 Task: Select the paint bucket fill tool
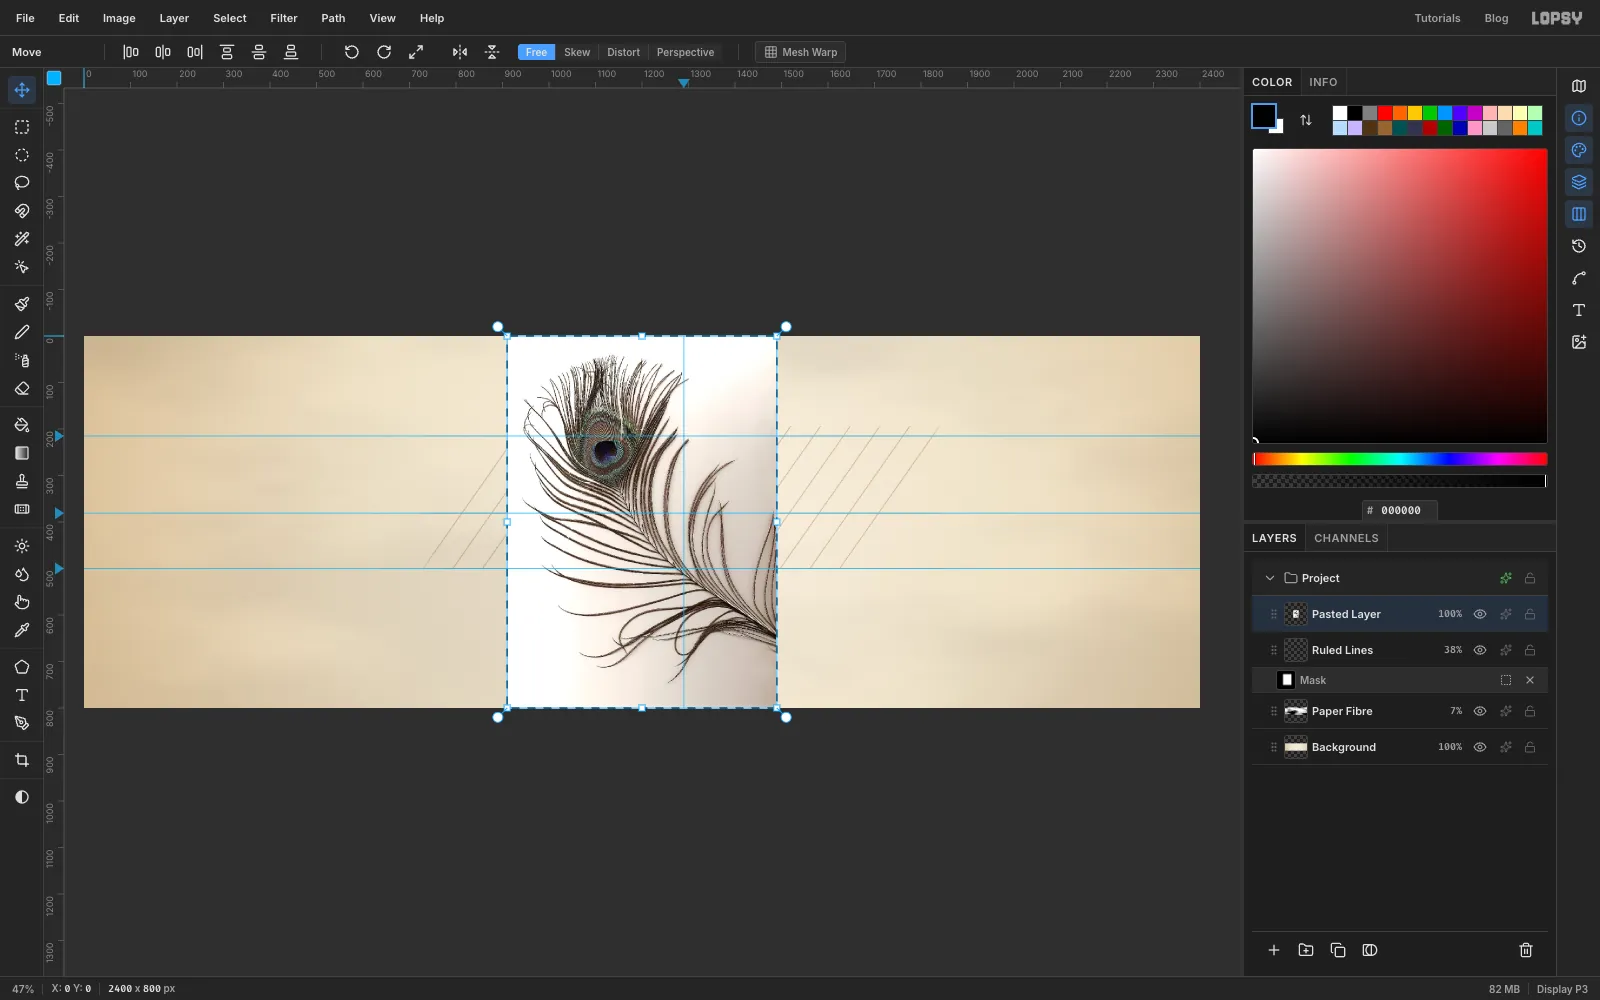pos(22,425)
